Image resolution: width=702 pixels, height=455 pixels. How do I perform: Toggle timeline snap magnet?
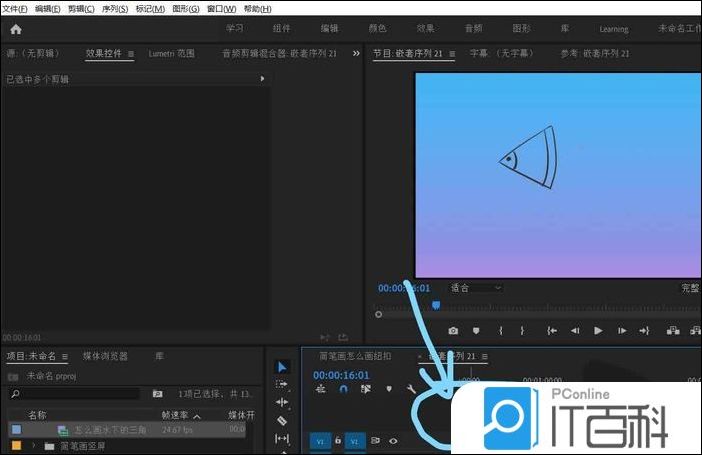click(344, 389)
